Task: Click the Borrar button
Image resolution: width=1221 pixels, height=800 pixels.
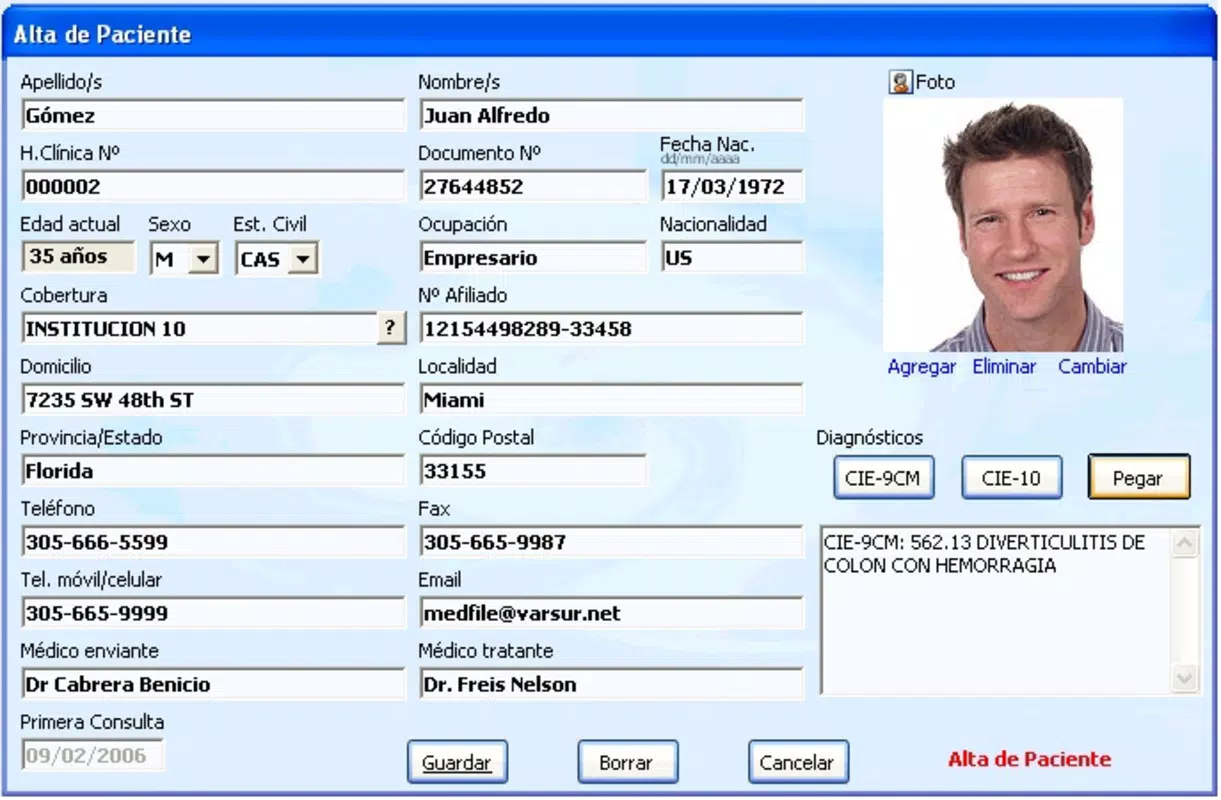Action: pos(627,763)
